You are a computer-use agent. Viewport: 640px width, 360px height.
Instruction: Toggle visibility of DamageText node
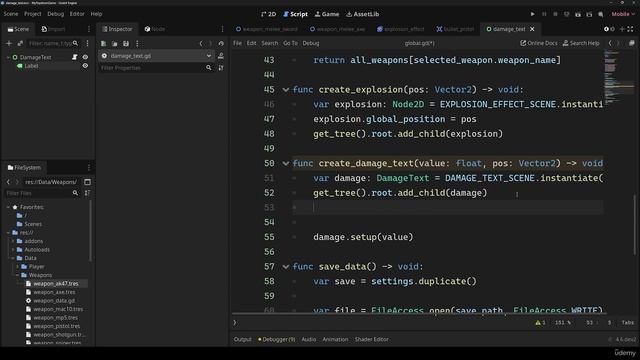[x=85, y=57]
